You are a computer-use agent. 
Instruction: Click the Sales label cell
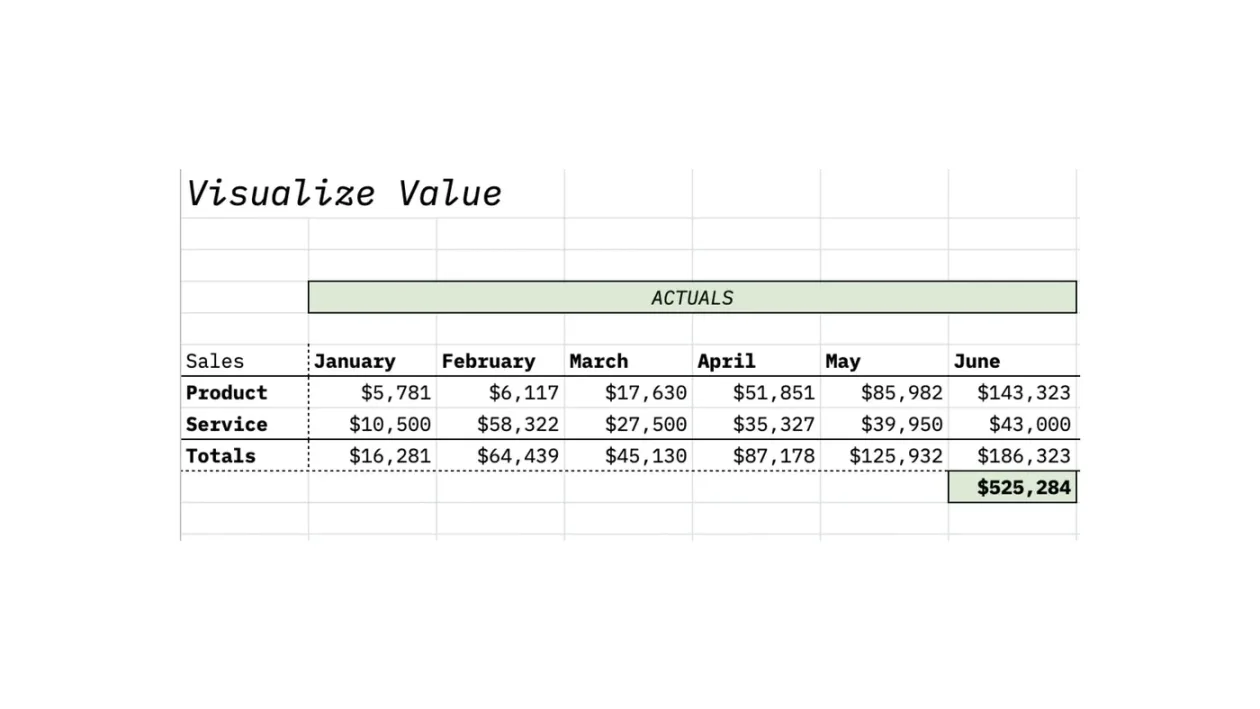click(215, 361)
